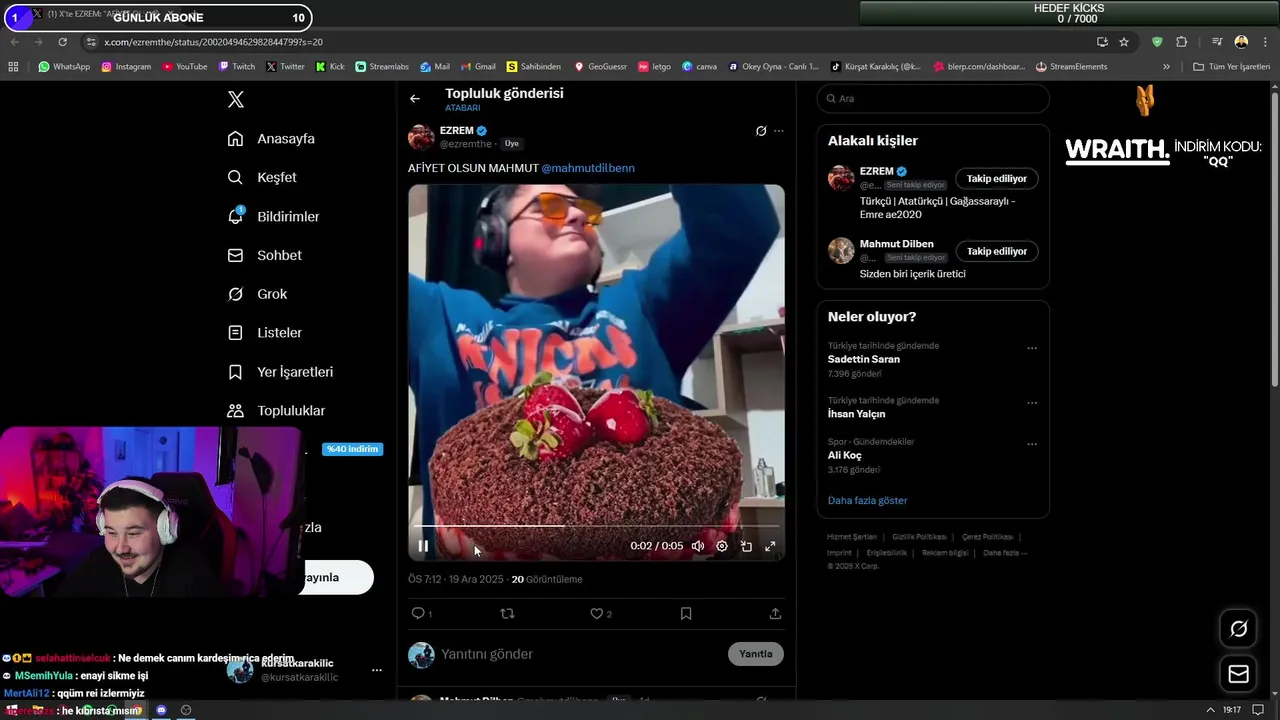
Task: Open the ATABARI community link
Action: pyautogui.click(x=462, y=108)
